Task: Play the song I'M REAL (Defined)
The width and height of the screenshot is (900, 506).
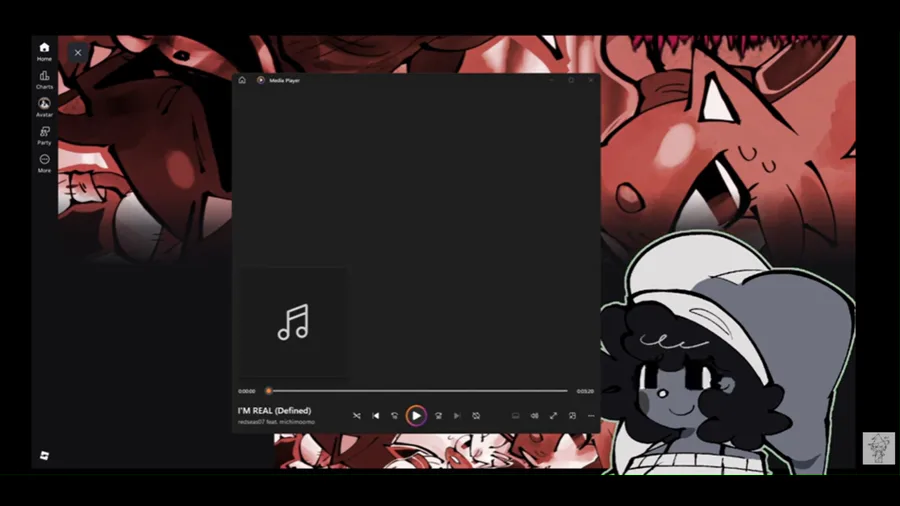Action: coord(416,416)
